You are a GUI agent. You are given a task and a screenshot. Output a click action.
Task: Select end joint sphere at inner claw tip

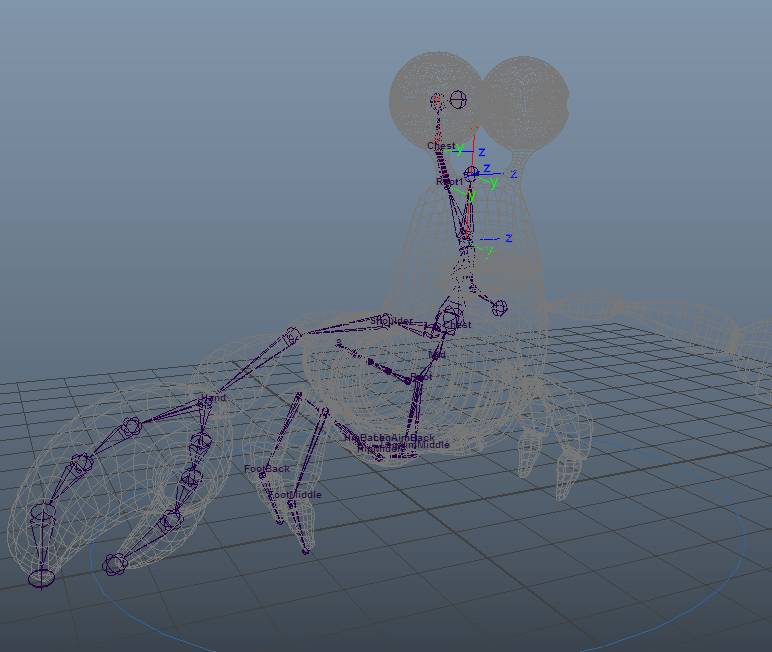pos(115,564)
